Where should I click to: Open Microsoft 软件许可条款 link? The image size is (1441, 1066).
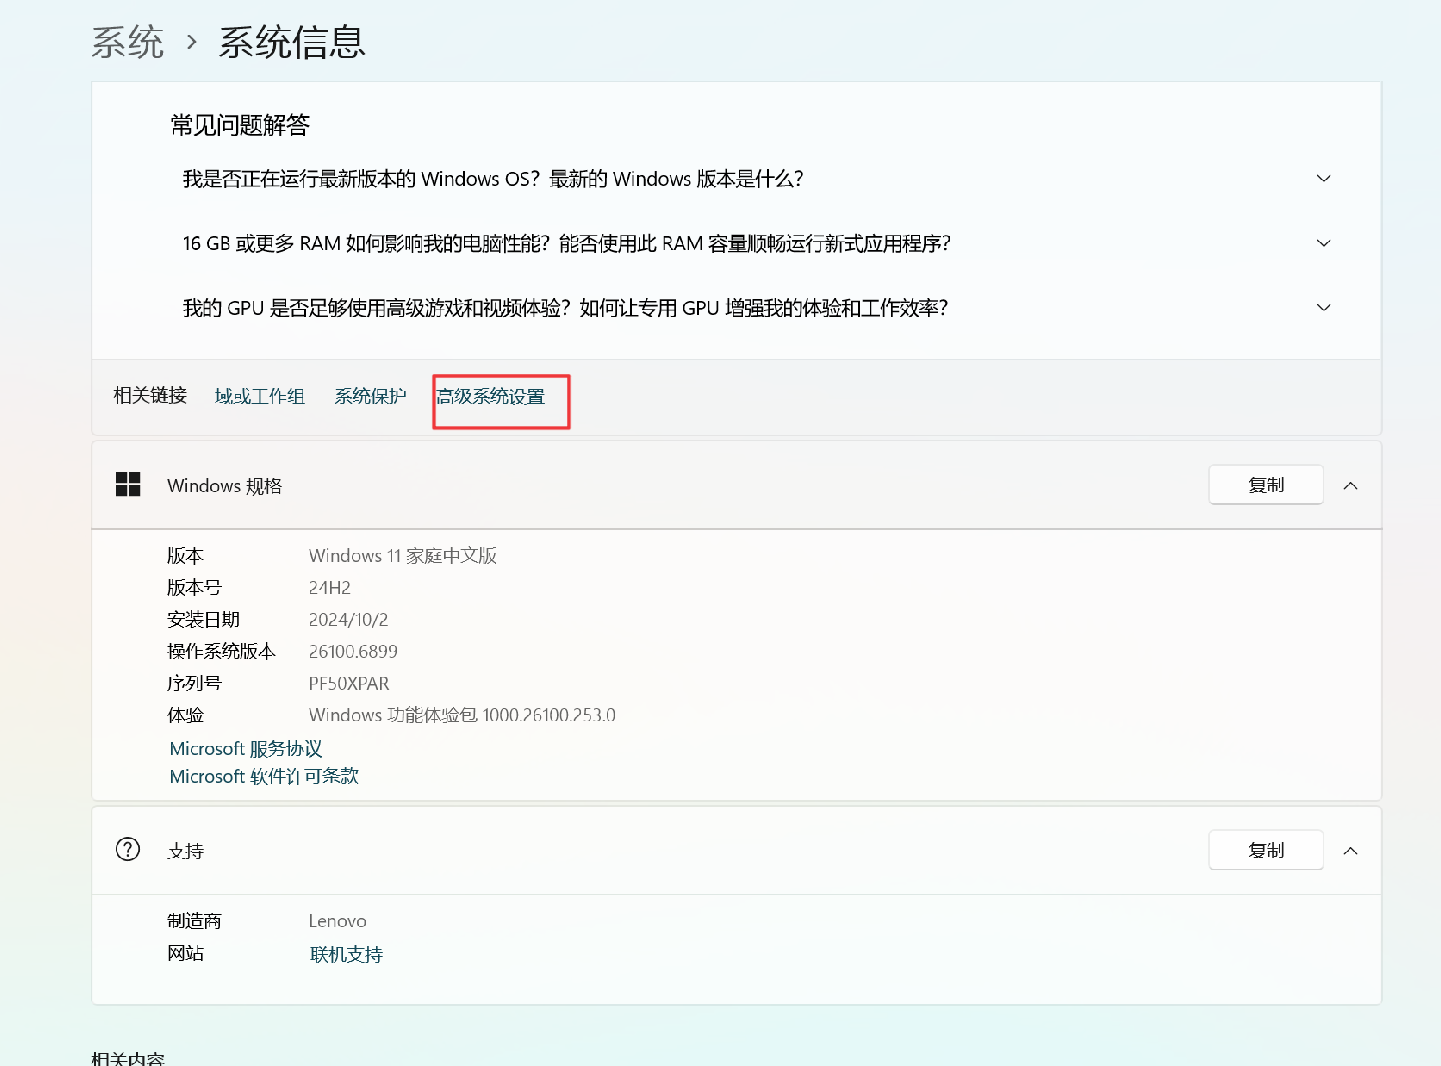pos(264,776)
